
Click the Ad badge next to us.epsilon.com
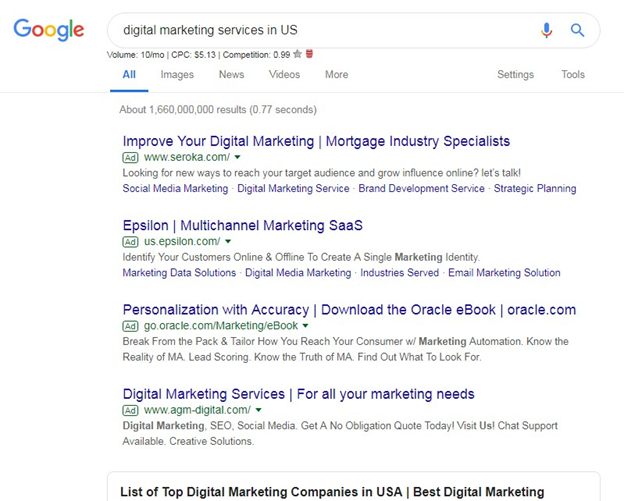click(130, 242)
